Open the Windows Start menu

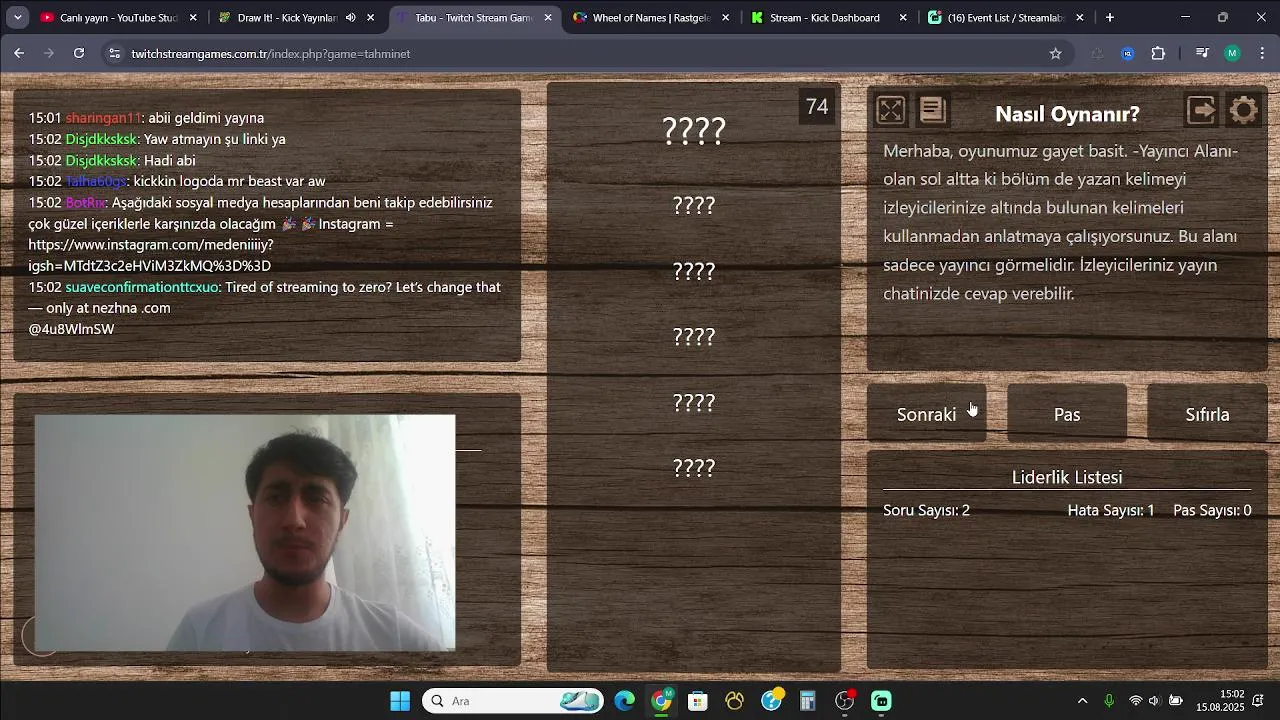400,701
